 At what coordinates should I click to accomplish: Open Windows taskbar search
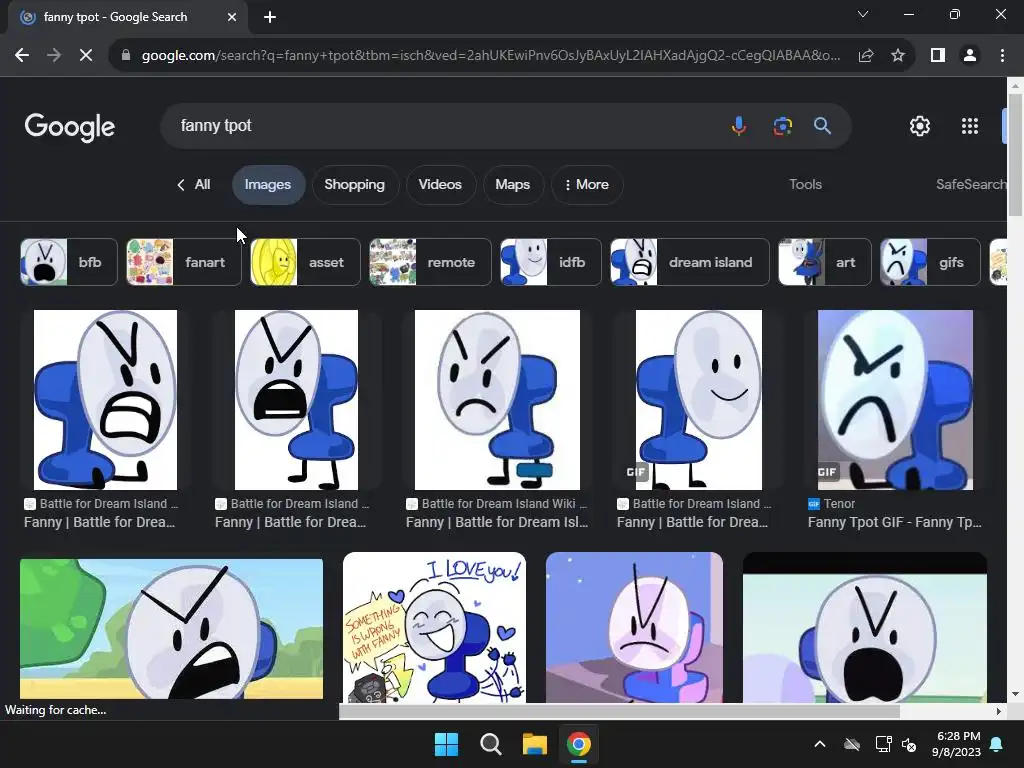[490, 744]
